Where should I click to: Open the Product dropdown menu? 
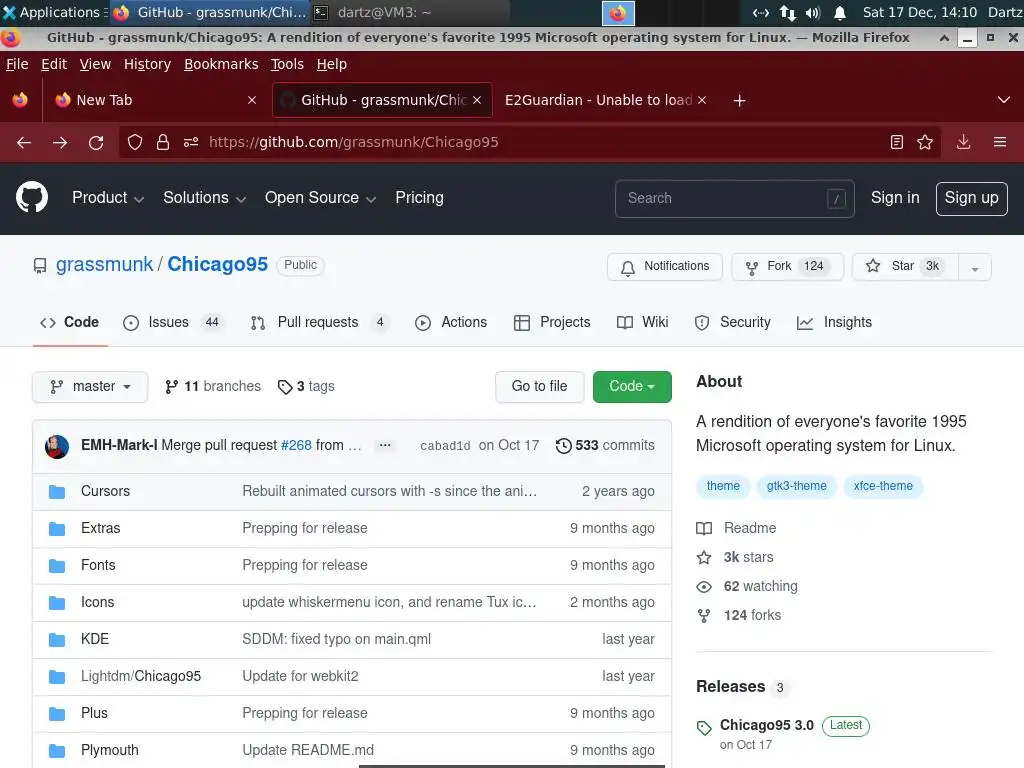click(x=108, y=198)
